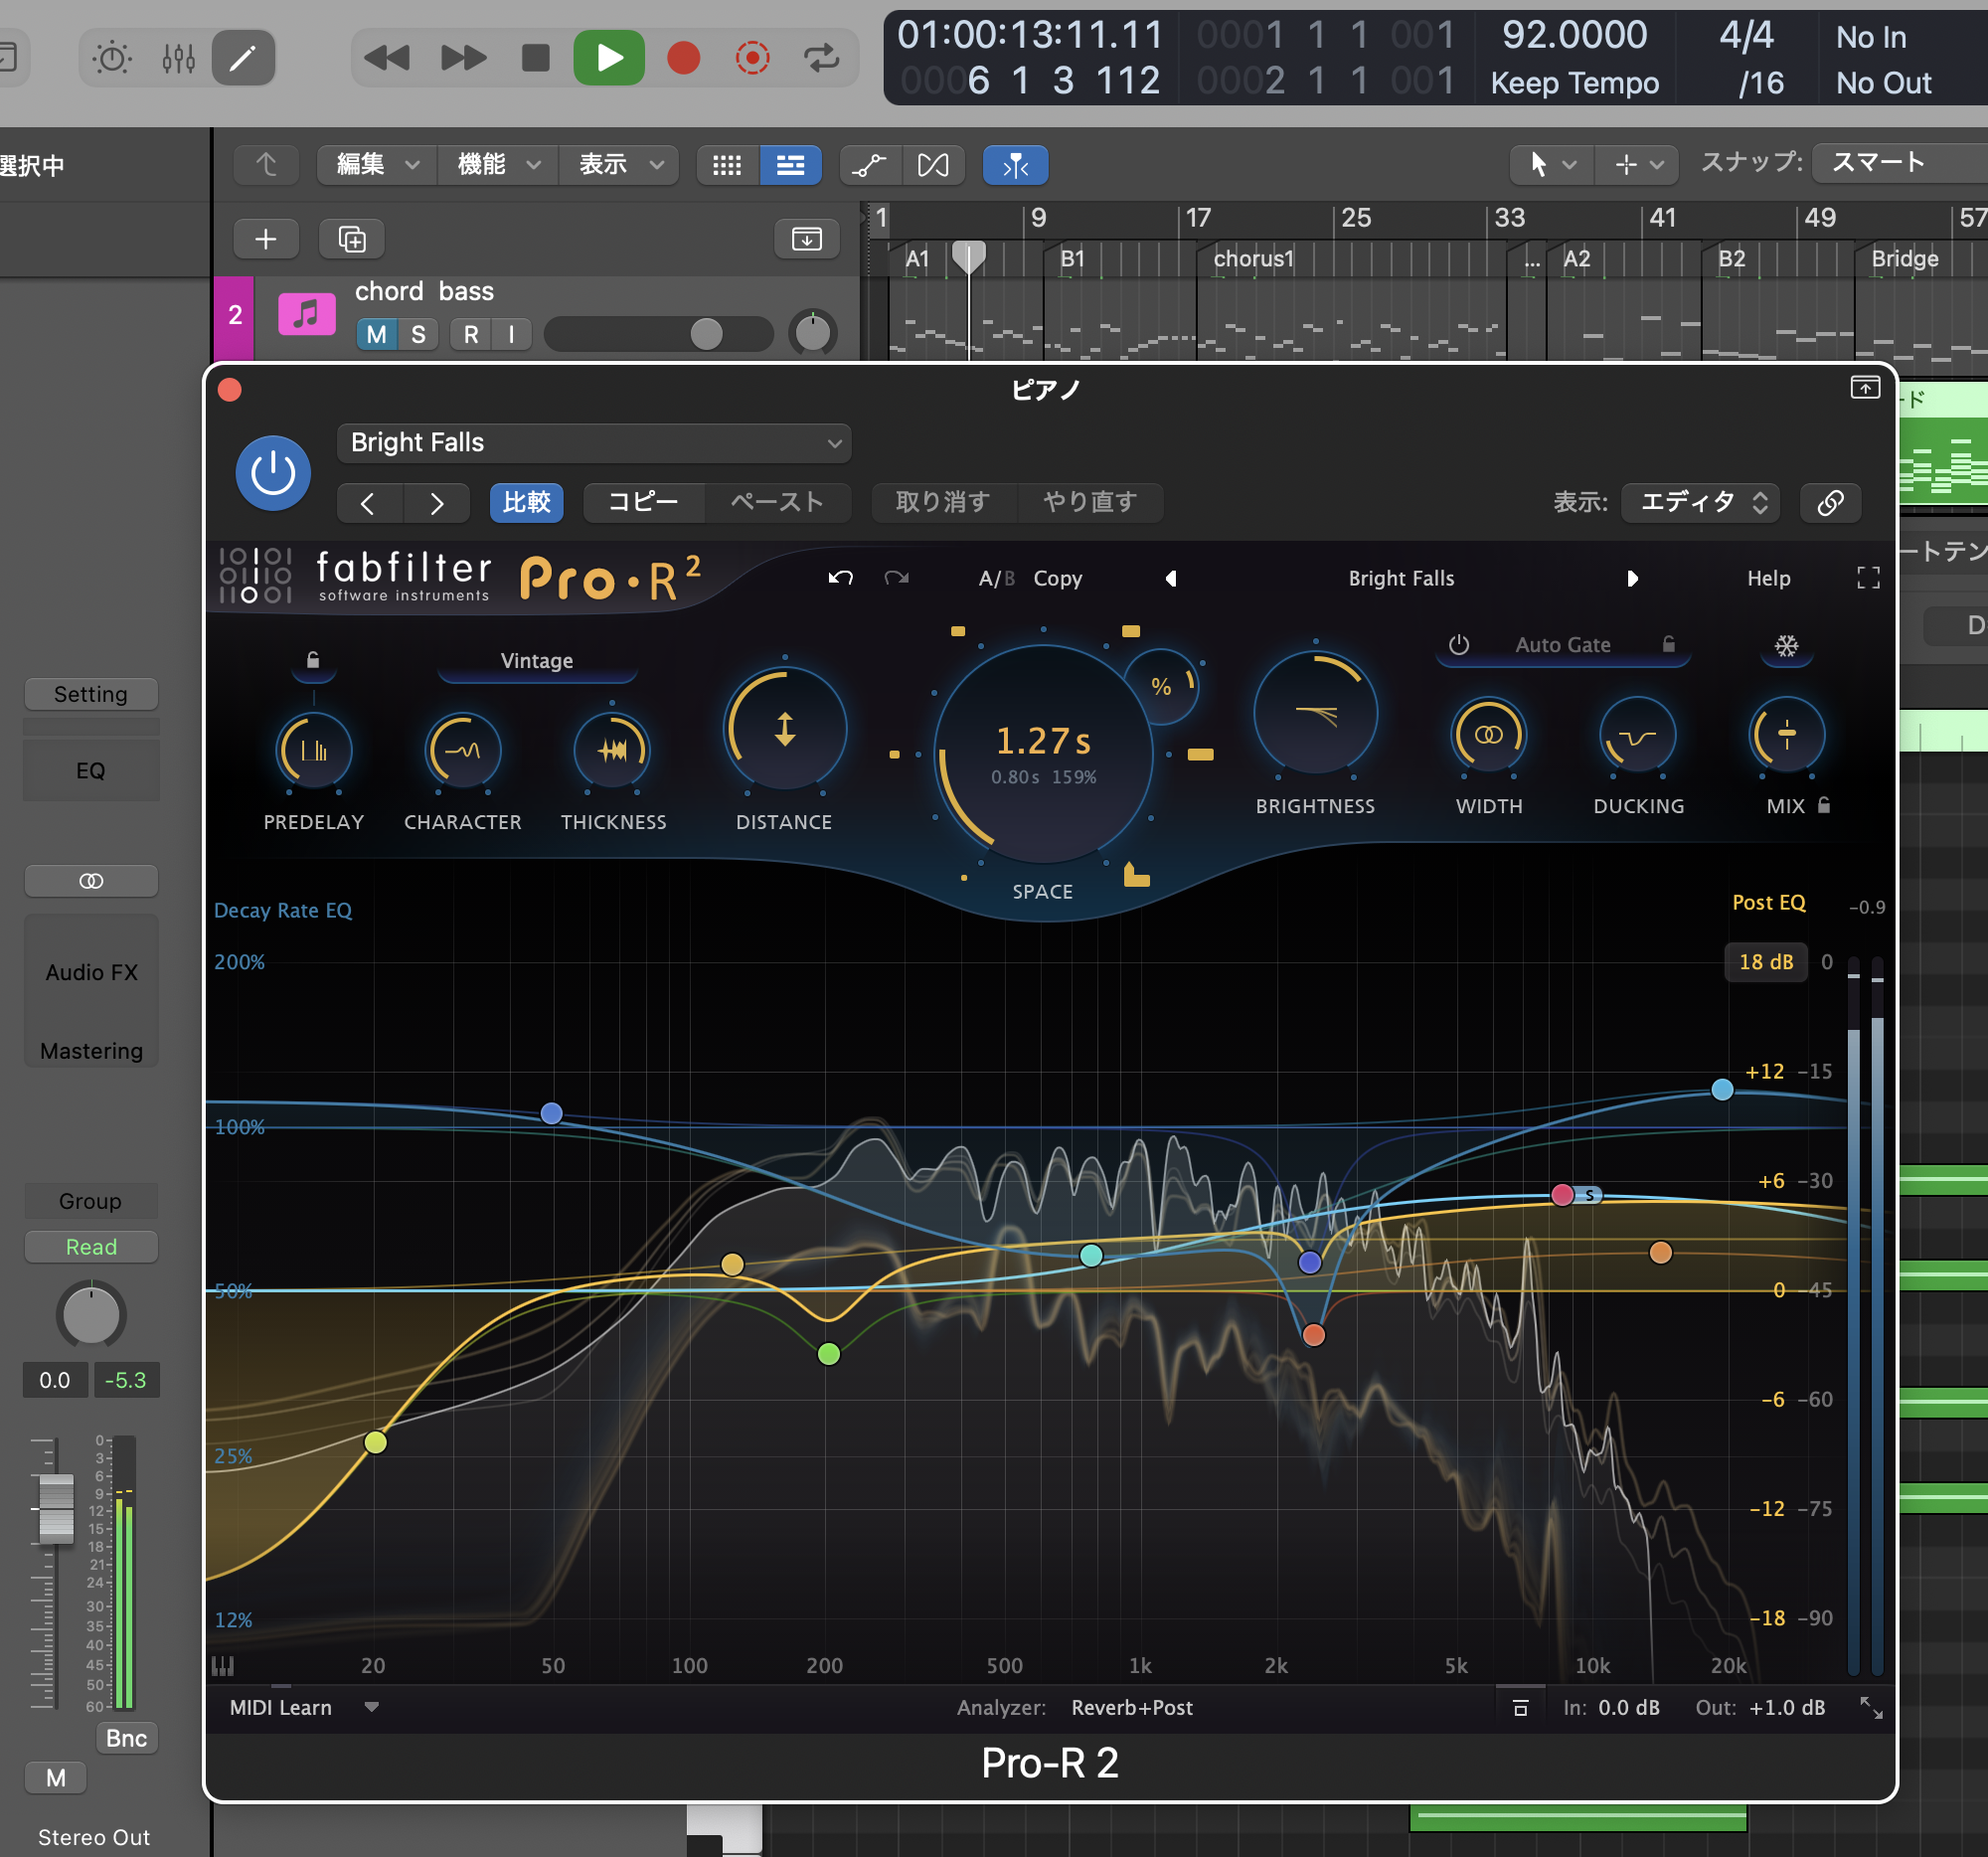Image resolution: width=1988 pixels, height=1857 pixels.
Task: Start playback with the green Play button
Action: click(608, 58)
